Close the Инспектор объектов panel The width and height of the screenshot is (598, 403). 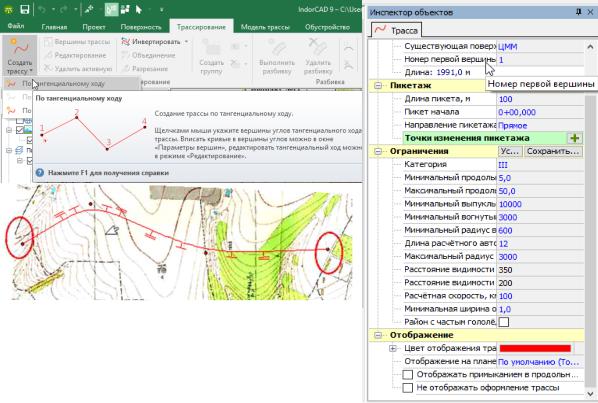coord(590,12)
